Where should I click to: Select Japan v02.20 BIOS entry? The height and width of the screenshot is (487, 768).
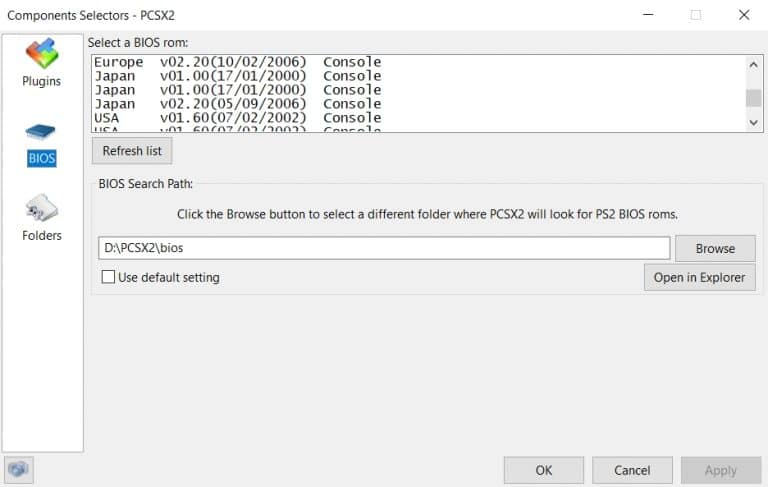click(238, 104)
